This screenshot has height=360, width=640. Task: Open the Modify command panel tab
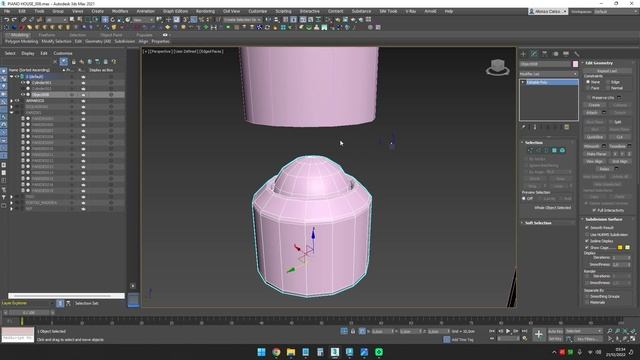pyautogui.click(x=534, y=53)
